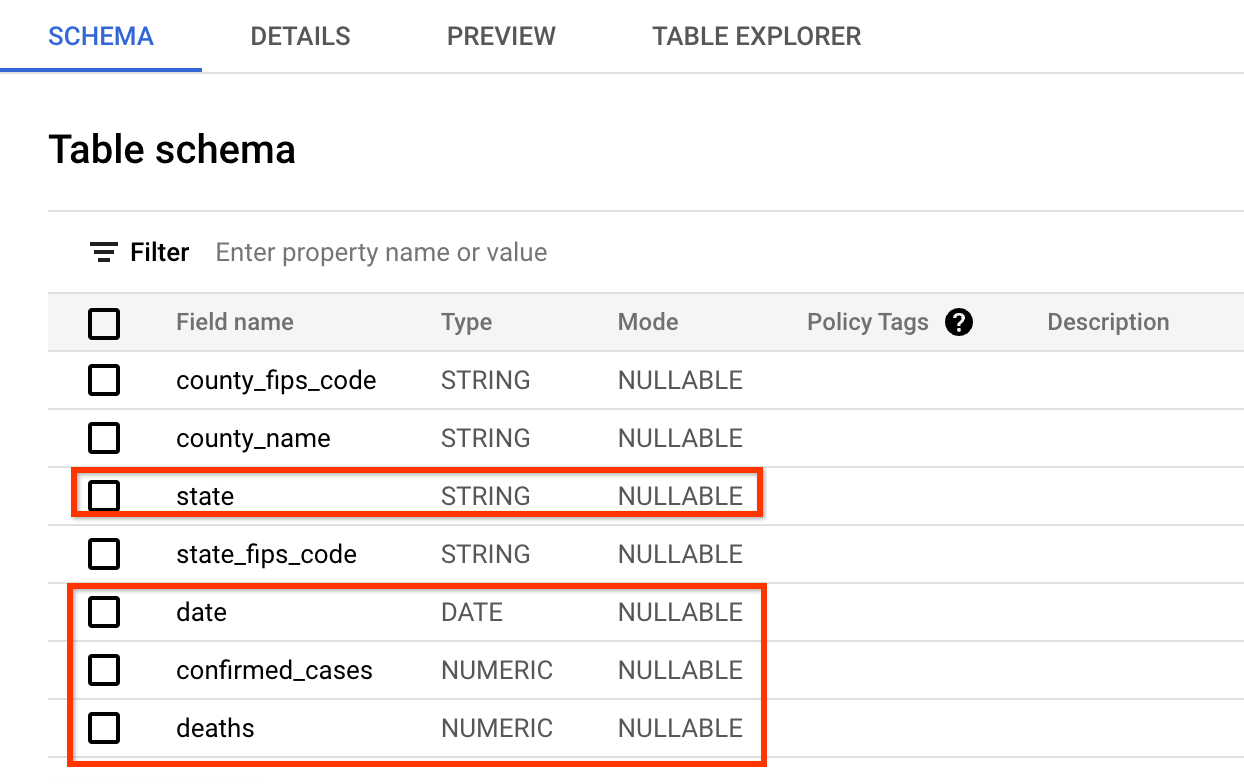The height and width of the screenshot is (784, 1244).
Task: Check the date field checkbox
Action: pyautogui.click(x=104, y=612)
